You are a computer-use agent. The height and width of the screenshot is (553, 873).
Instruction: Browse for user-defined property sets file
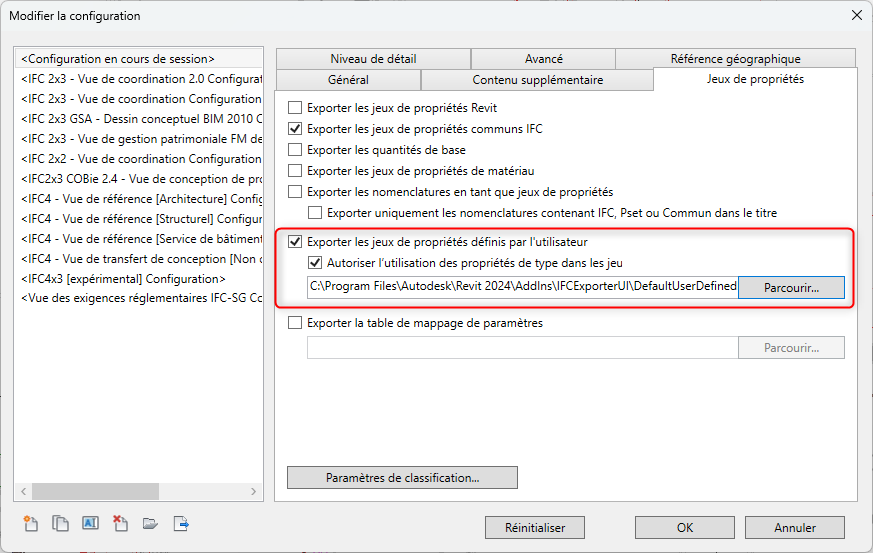pos(791,288)
